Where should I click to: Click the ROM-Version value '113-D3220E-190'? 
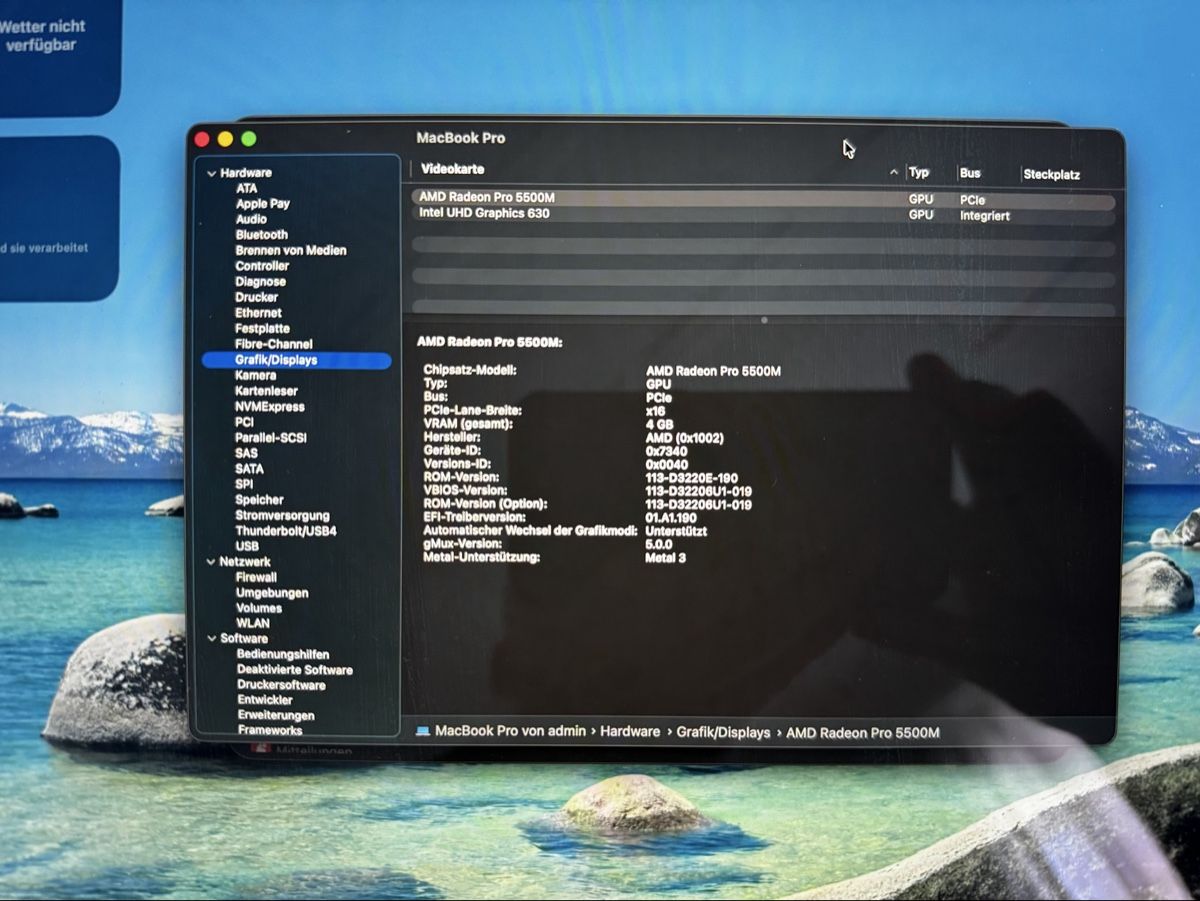pyautogui.click(x=691, y=478)
